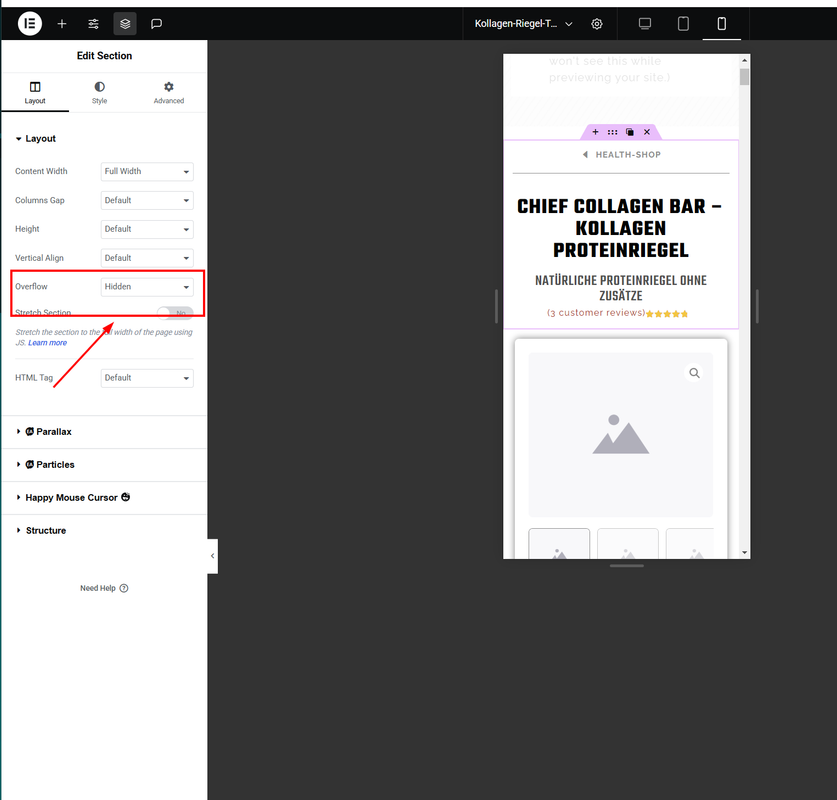The height and width of the screenshot is (800, 837).
Task: Click the HEALTH-SHOP back link
Action: tap(628, 155)
